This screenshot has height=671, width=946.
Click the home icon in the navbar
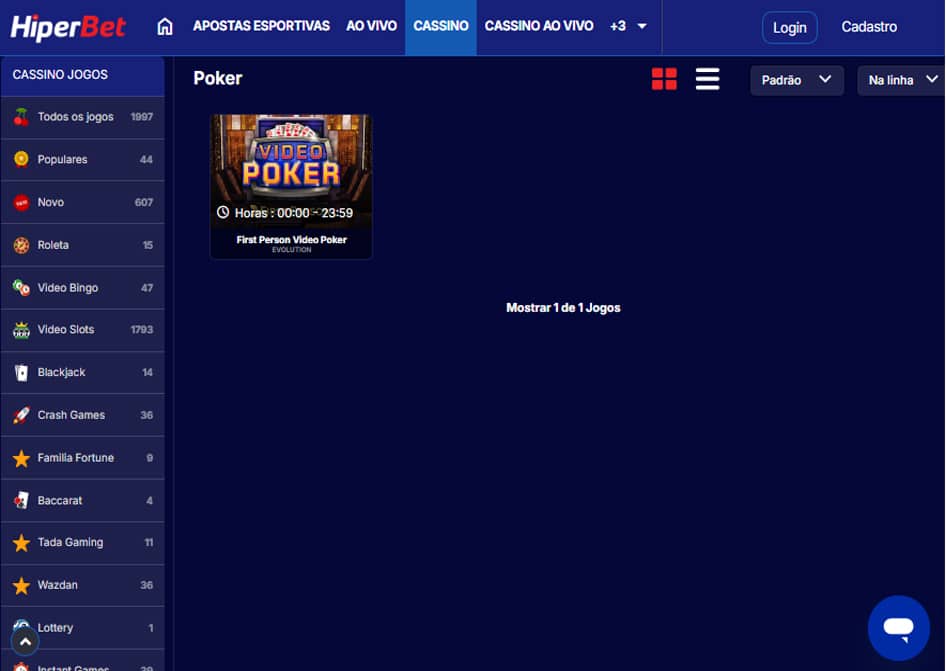coord(164,27)
